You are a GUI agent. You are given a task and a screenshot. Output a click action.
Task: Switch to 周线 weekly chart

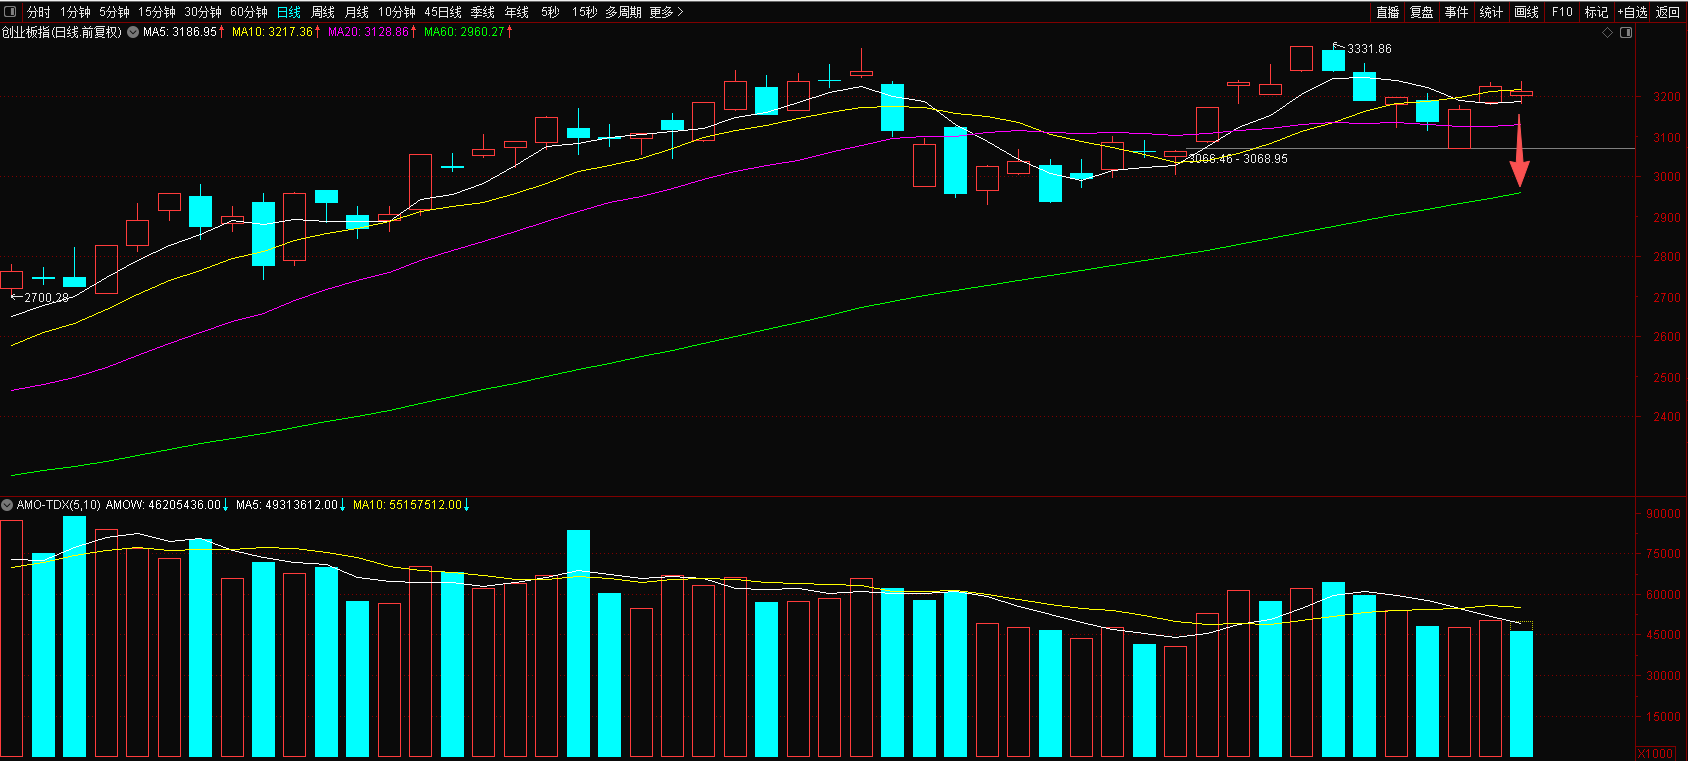tap(322, 12)
